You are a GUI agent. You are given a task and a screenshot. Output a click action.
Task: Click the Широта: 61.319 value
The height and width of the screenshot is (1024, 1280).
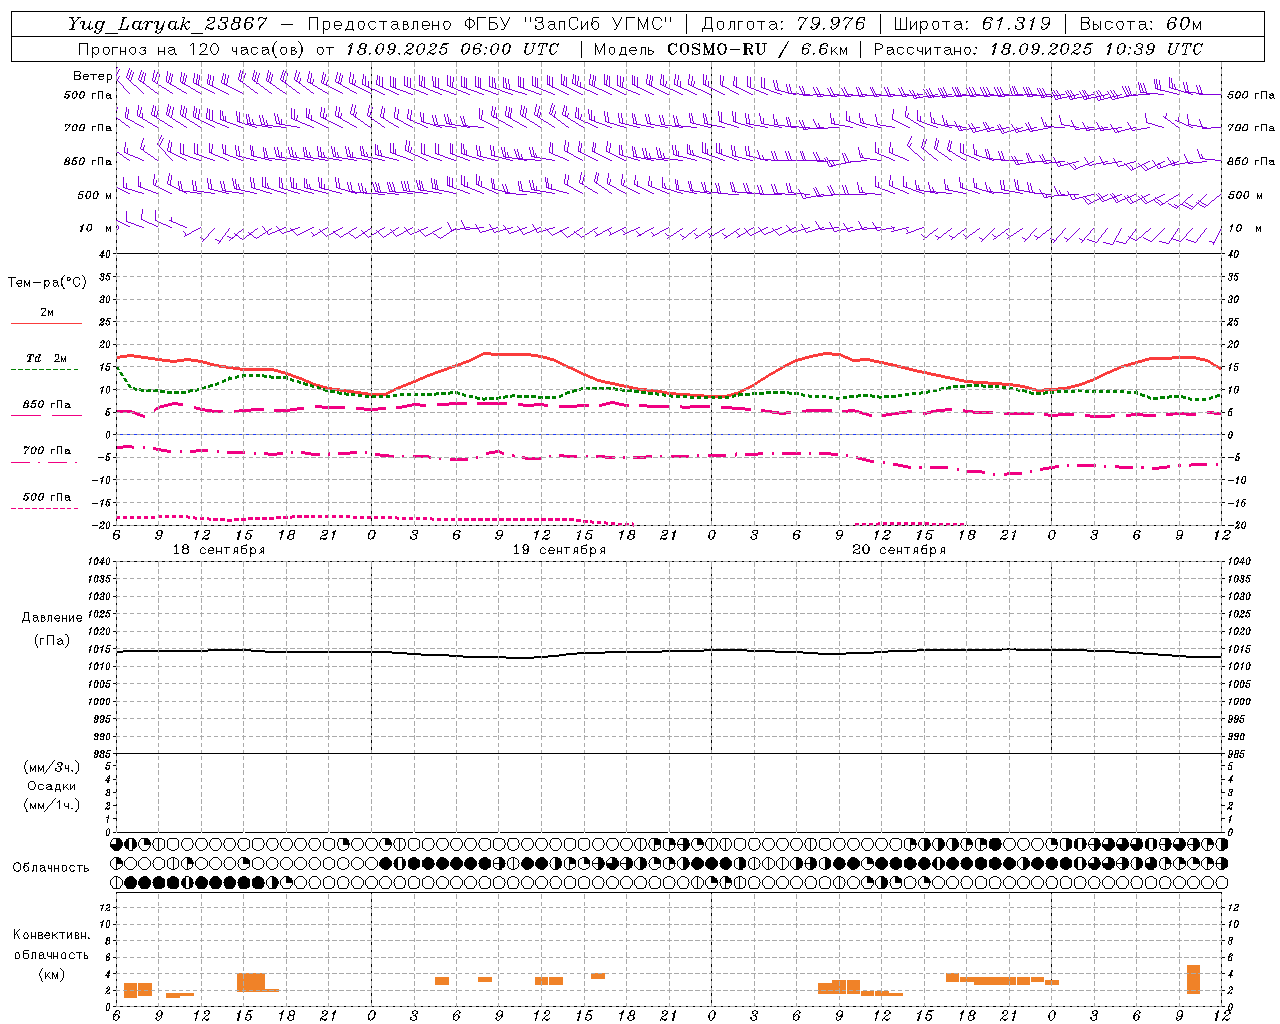[x=972, y=24]
